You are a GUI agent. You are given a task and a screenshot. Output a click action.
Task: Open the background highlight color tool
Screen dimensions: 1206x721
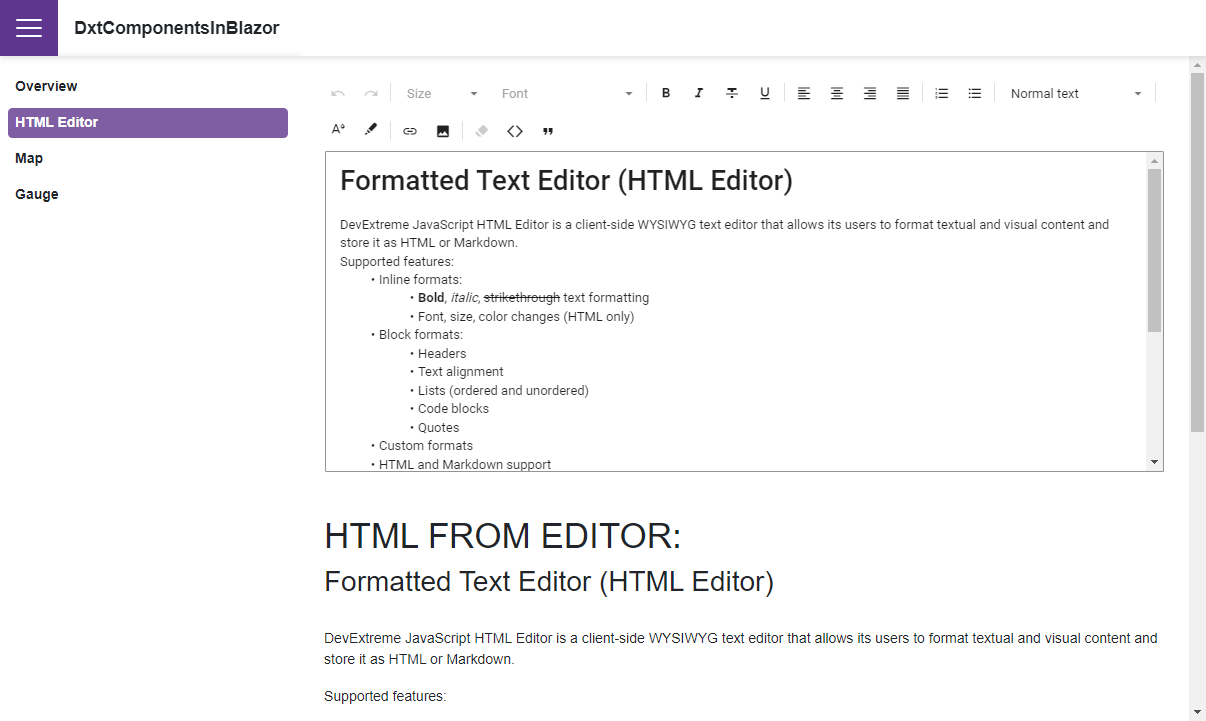pyautogui.click(x=371, y=130)
